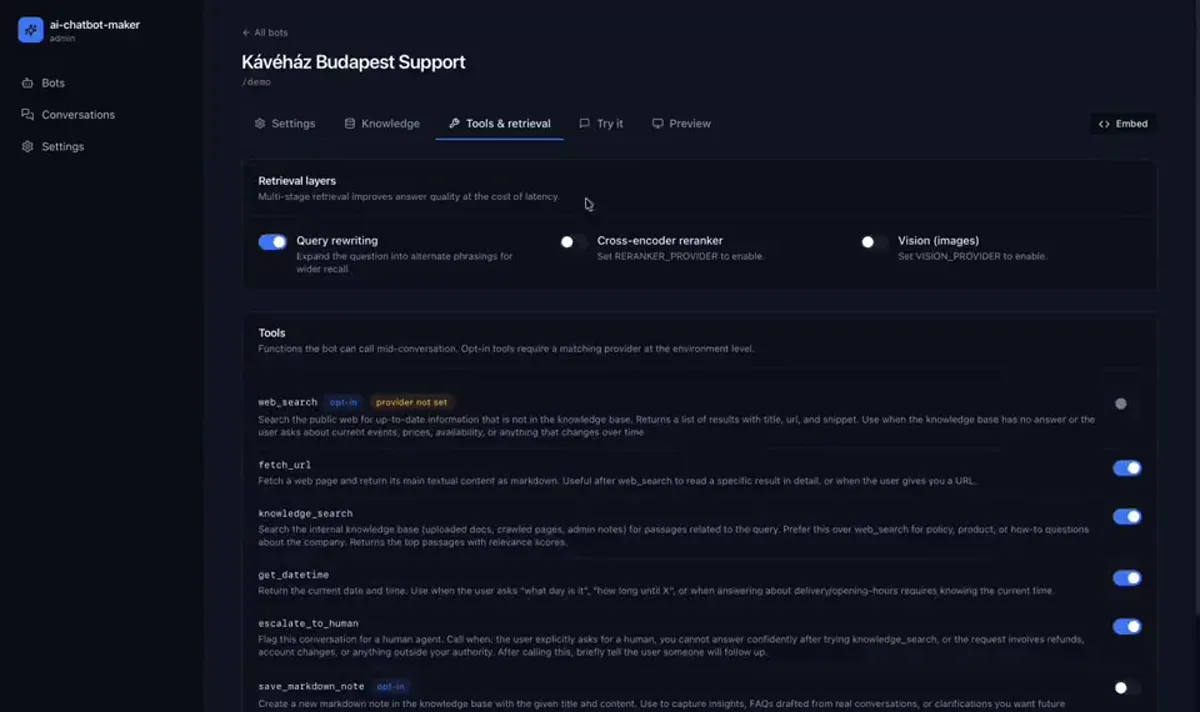Screen dimensions: 1200x712
Task: Click the Kávéház Budapest Support heading
Action: pos(354,62)
